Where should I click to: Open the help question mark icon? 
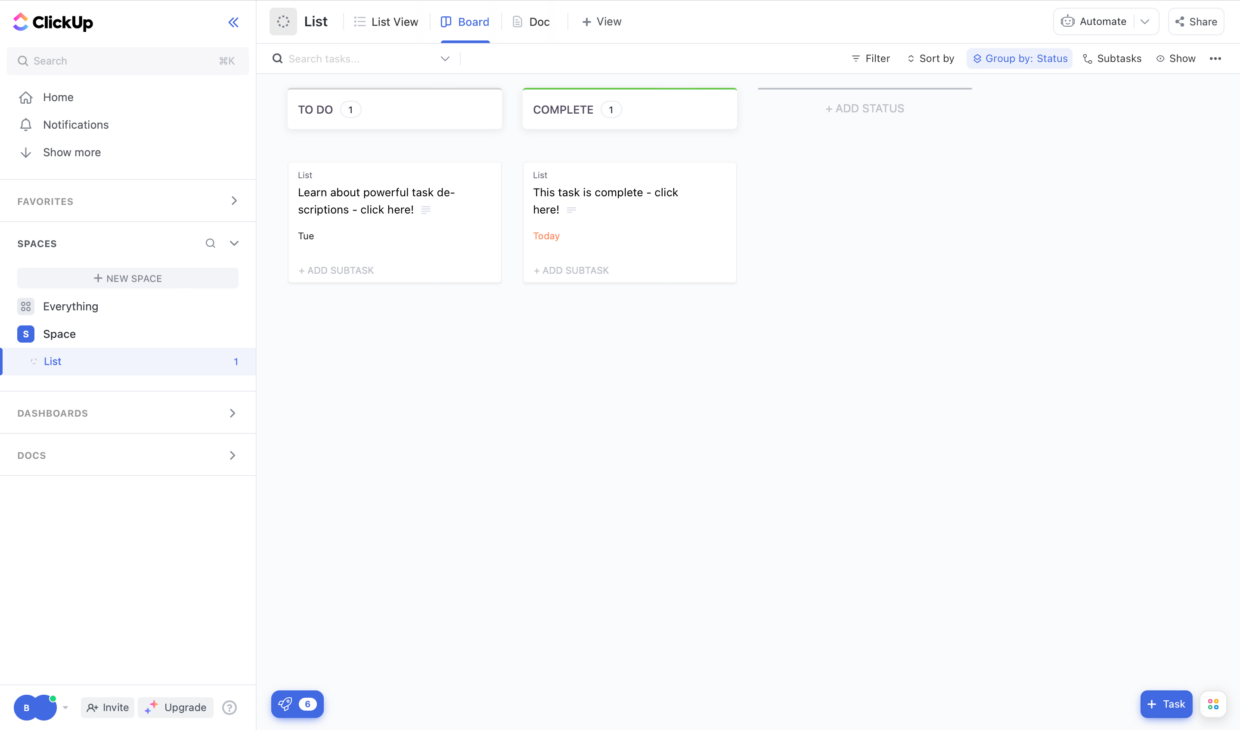tap(229, 707)
